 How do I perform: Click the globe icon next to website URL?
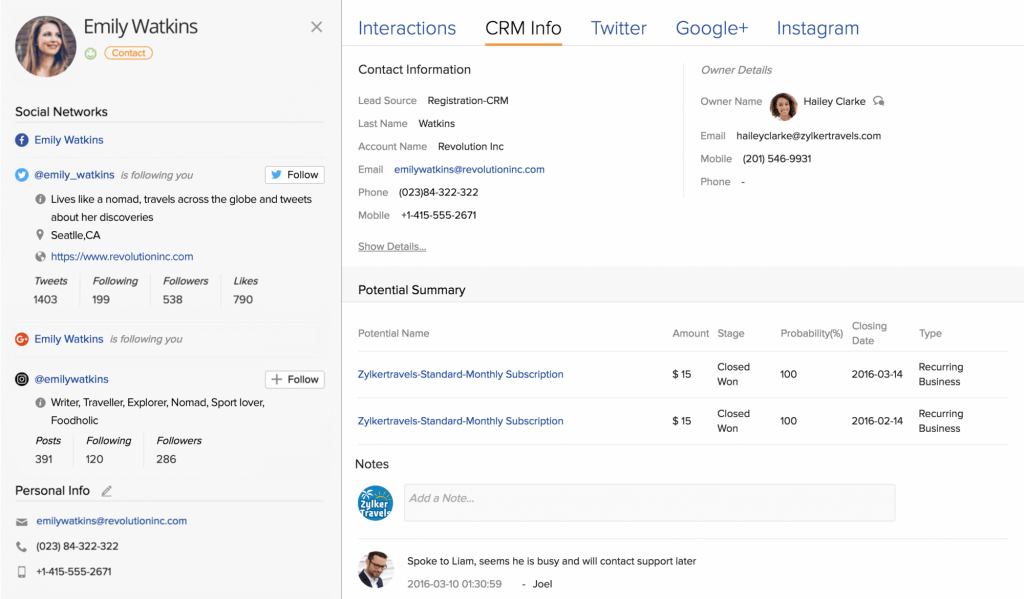(40, 257)
